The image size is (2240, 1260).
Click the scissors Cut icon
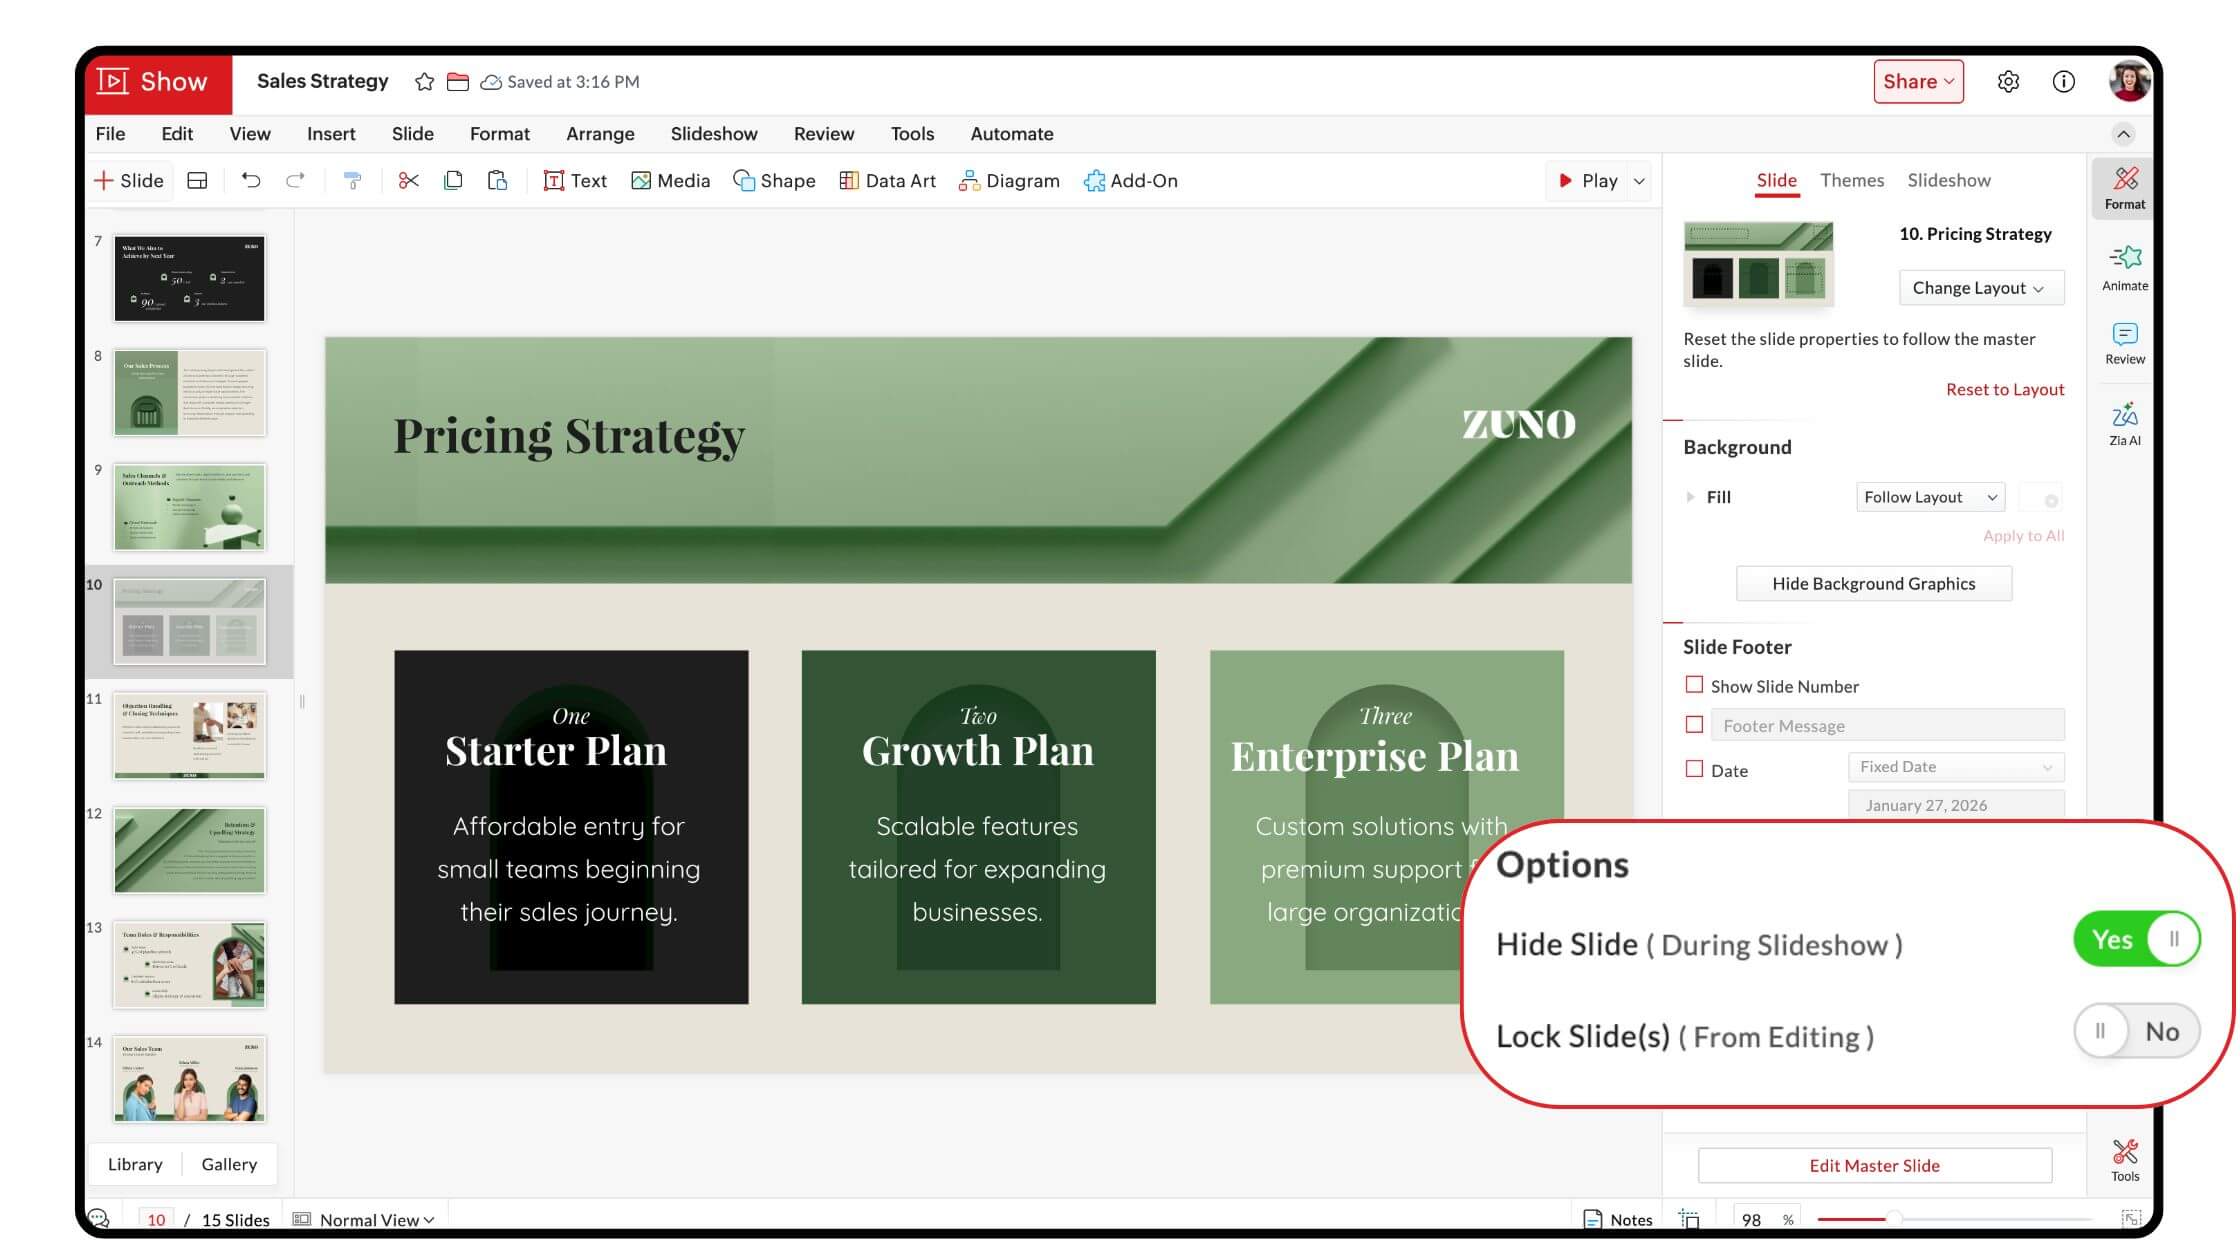[x=408, y=181]
